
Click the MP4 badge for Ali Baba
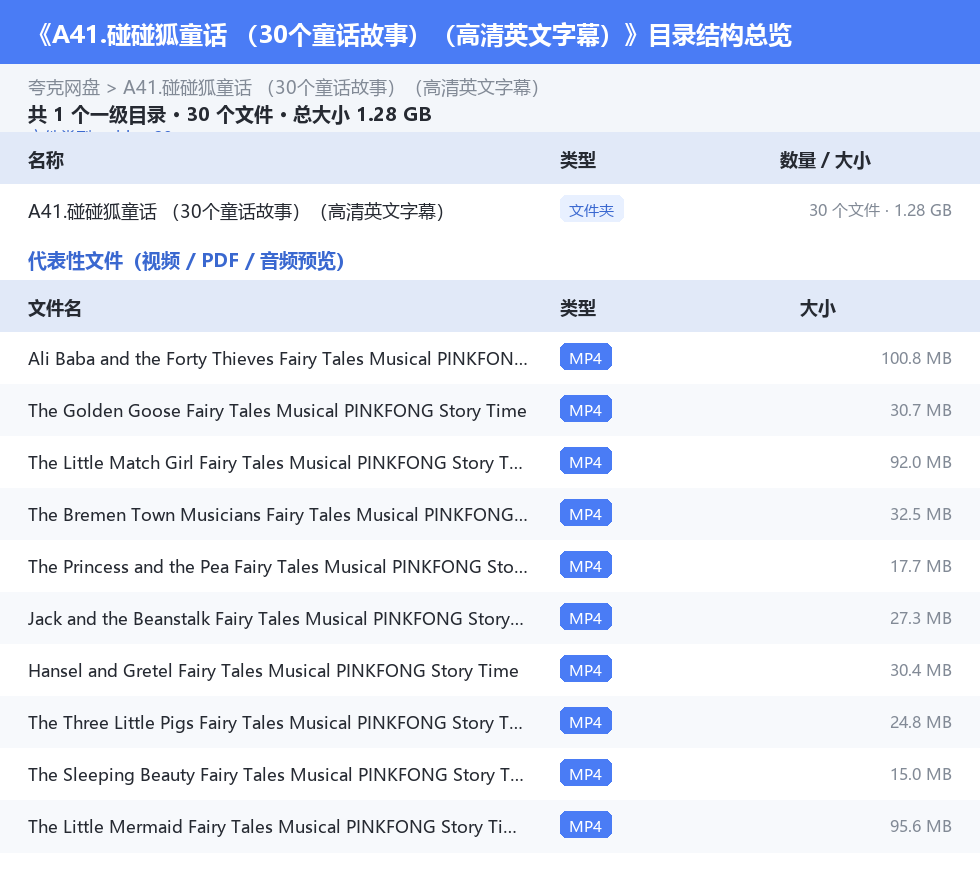(586, 358)
